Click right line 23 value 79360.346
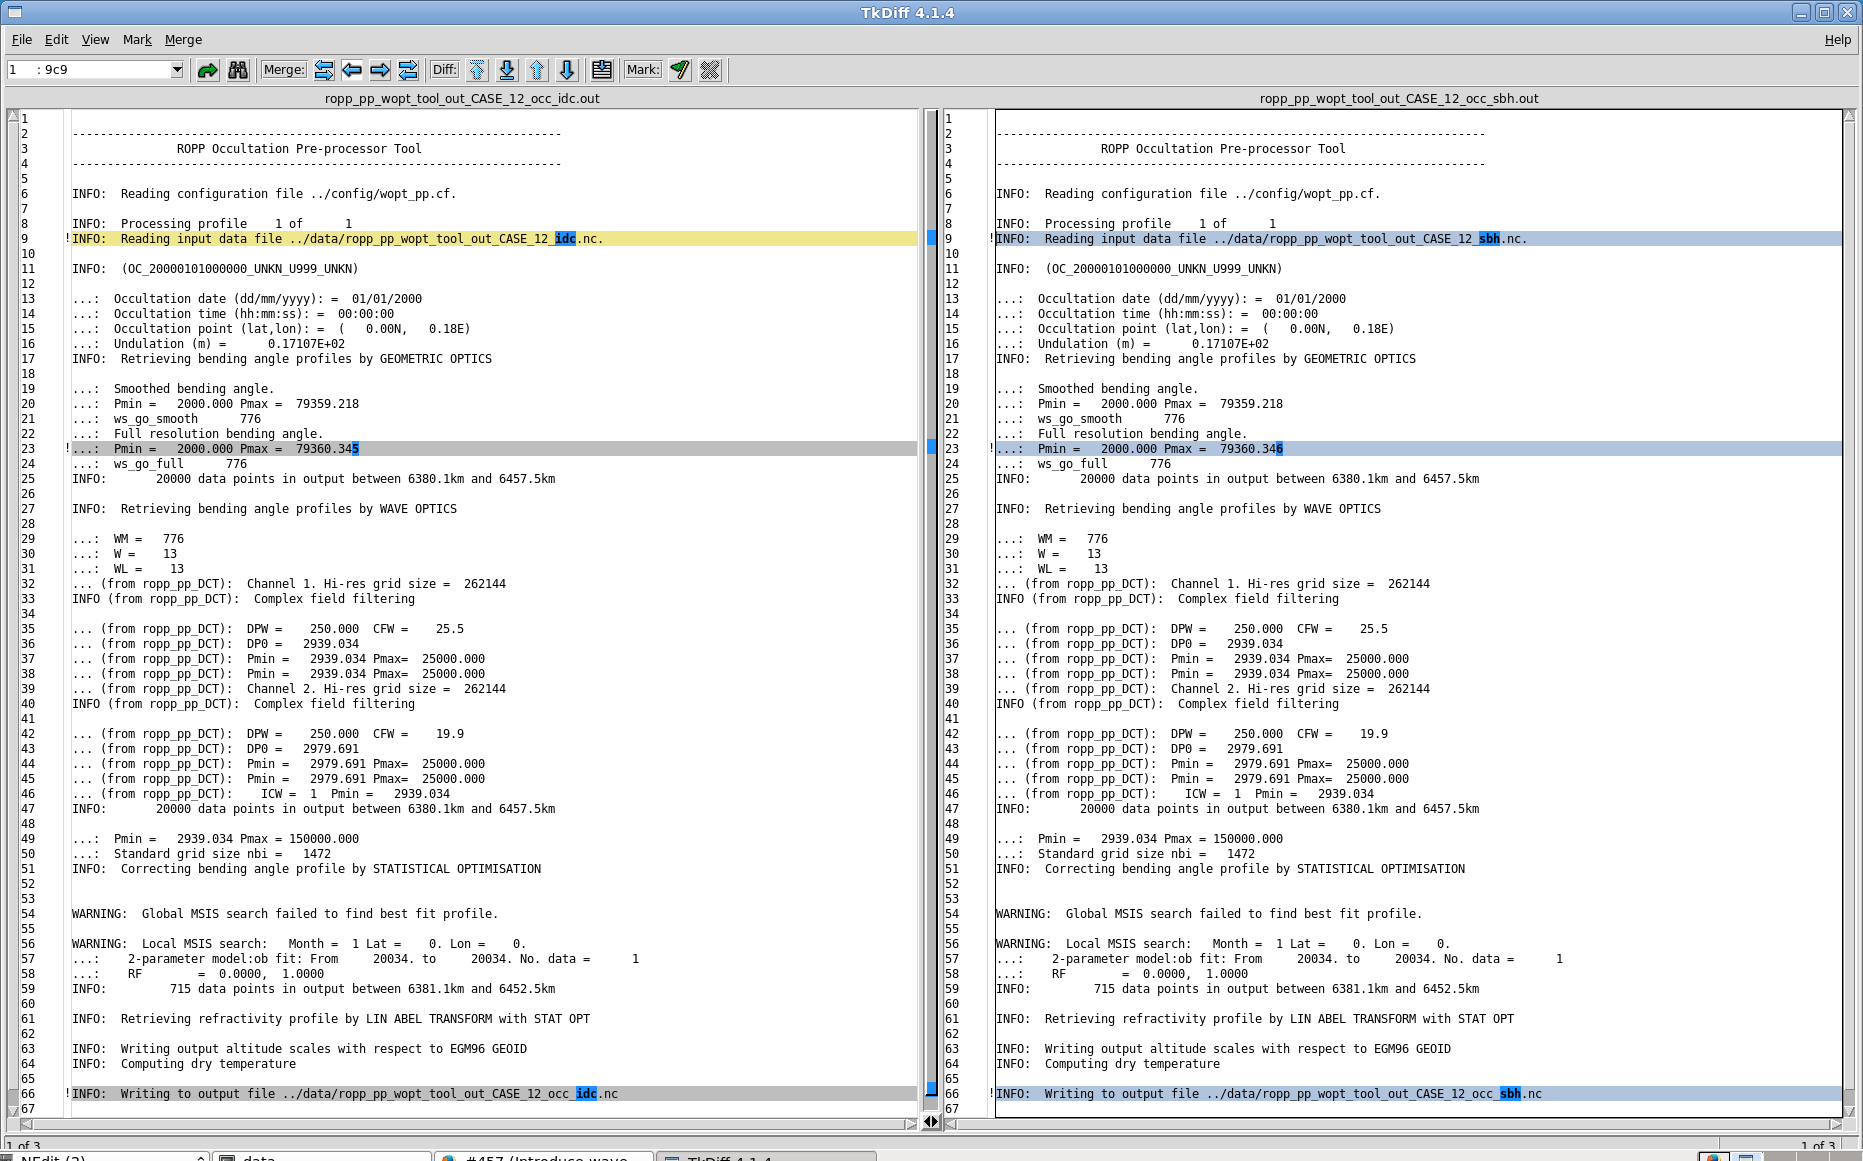Image resolution: width=1863 pixels, height=1161 pixels. 1251,449
